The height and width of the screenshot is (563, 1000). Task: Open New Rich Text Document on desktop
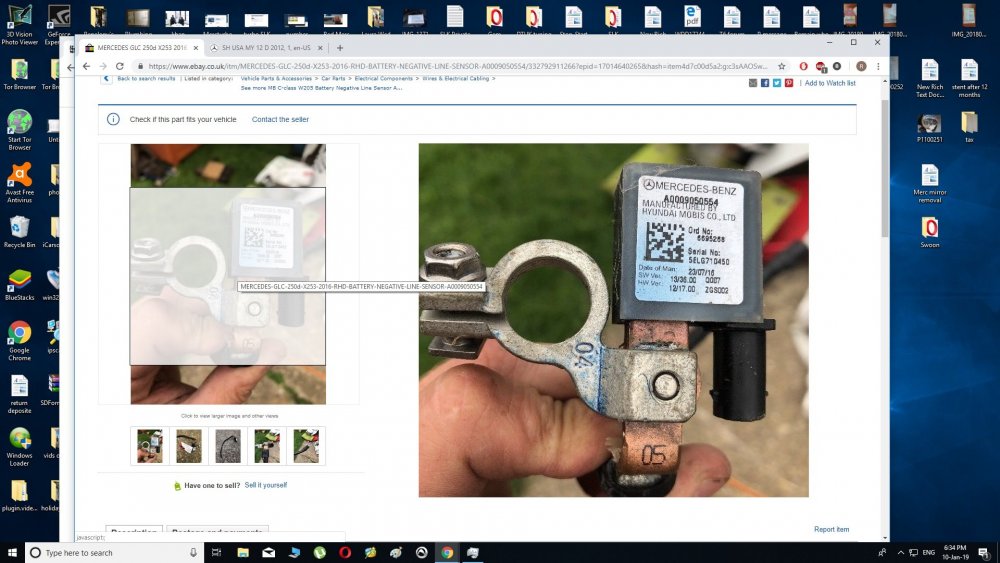coord(930,78)
